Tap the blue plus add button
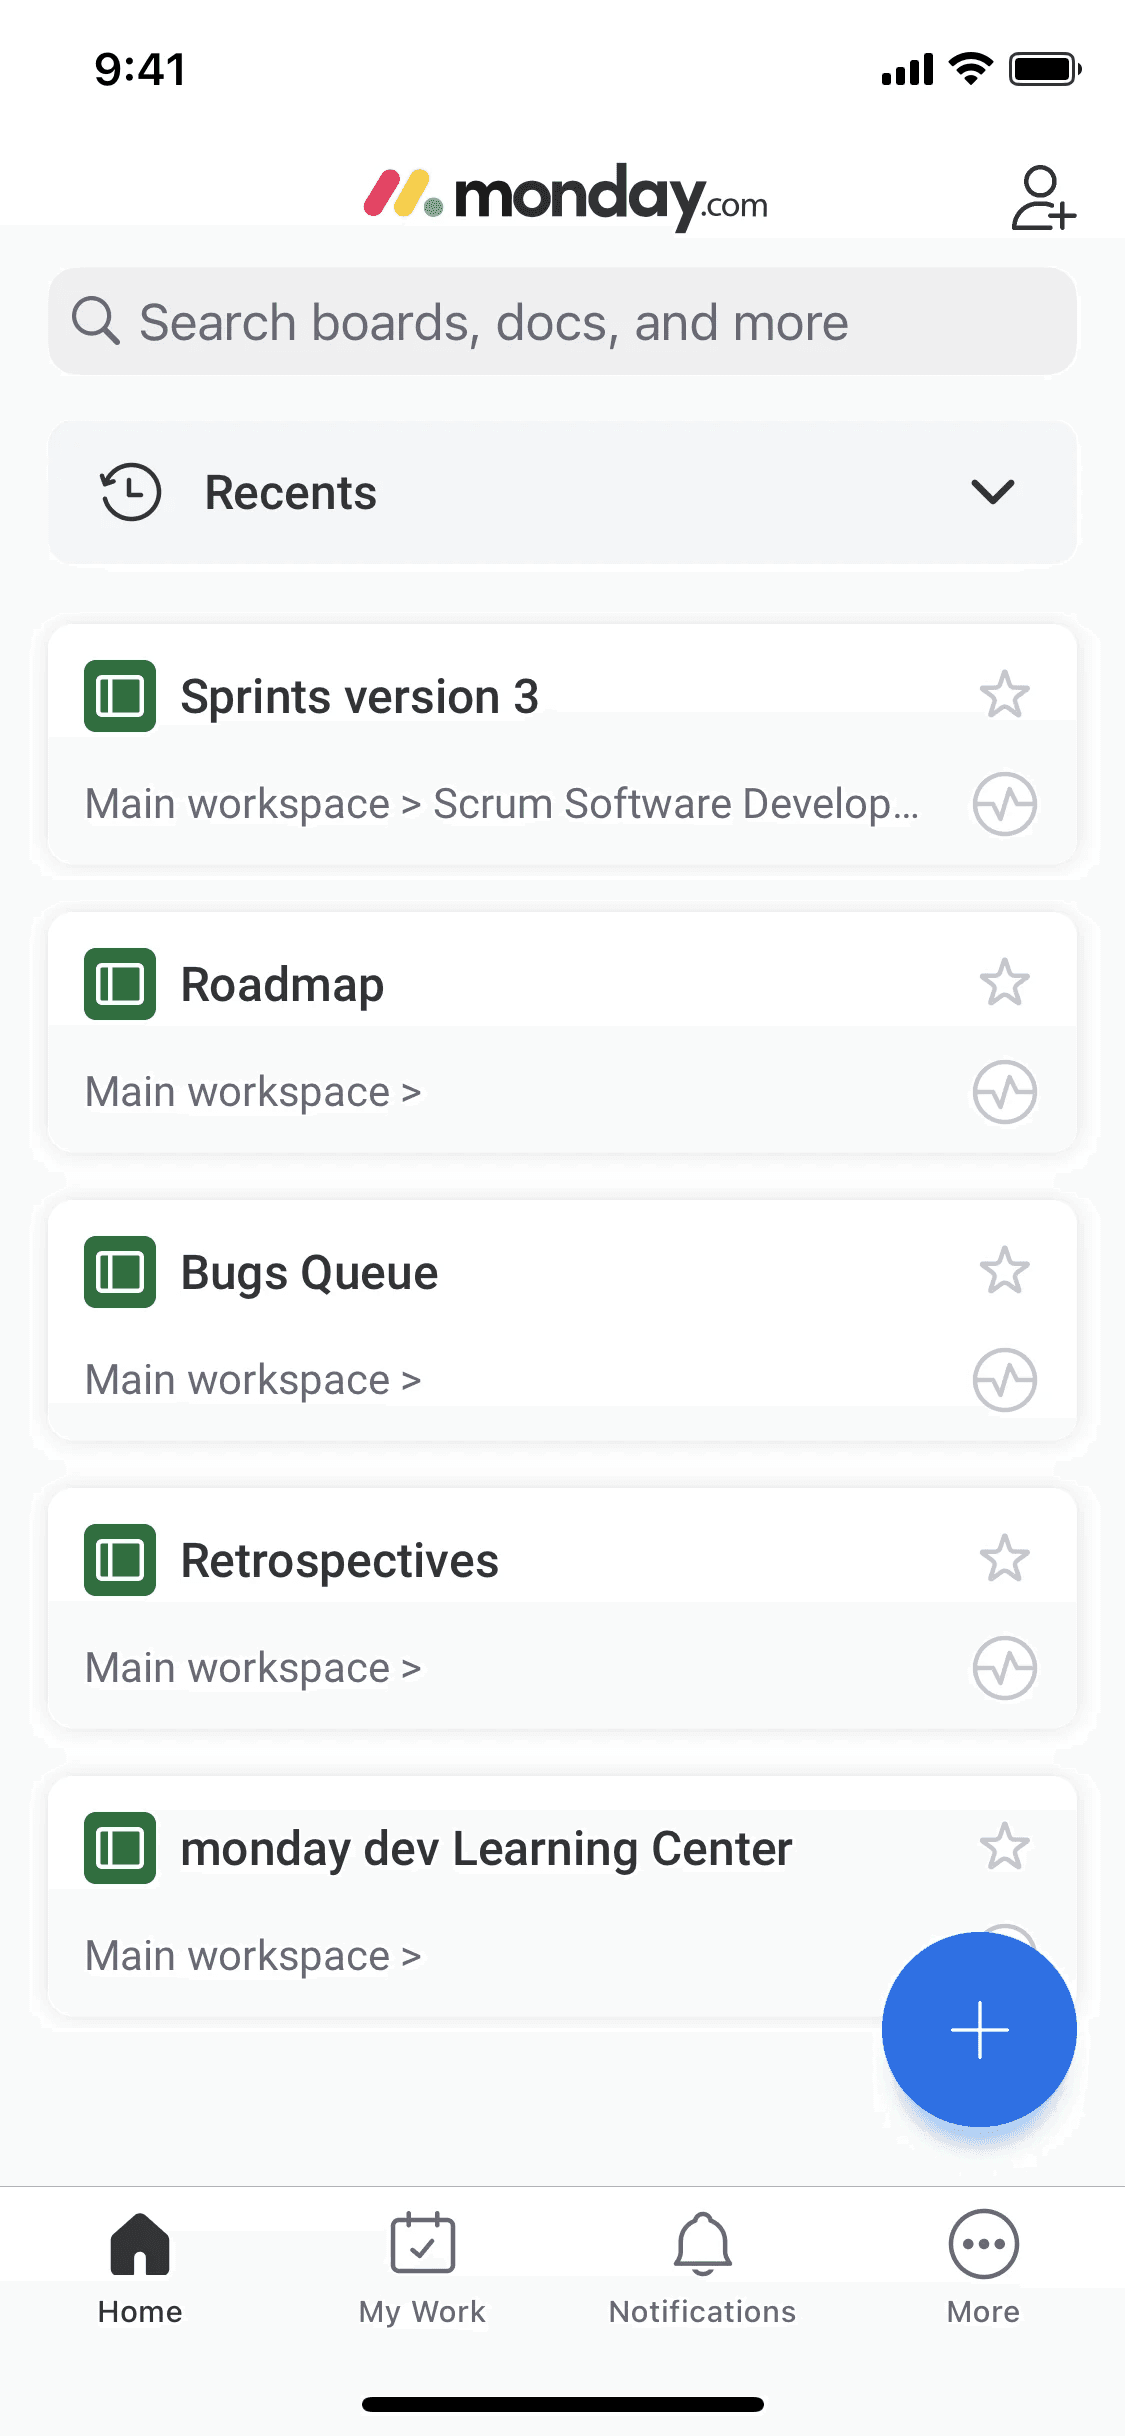This screenshot has height=2436, width=1125. pos(979,2029)
